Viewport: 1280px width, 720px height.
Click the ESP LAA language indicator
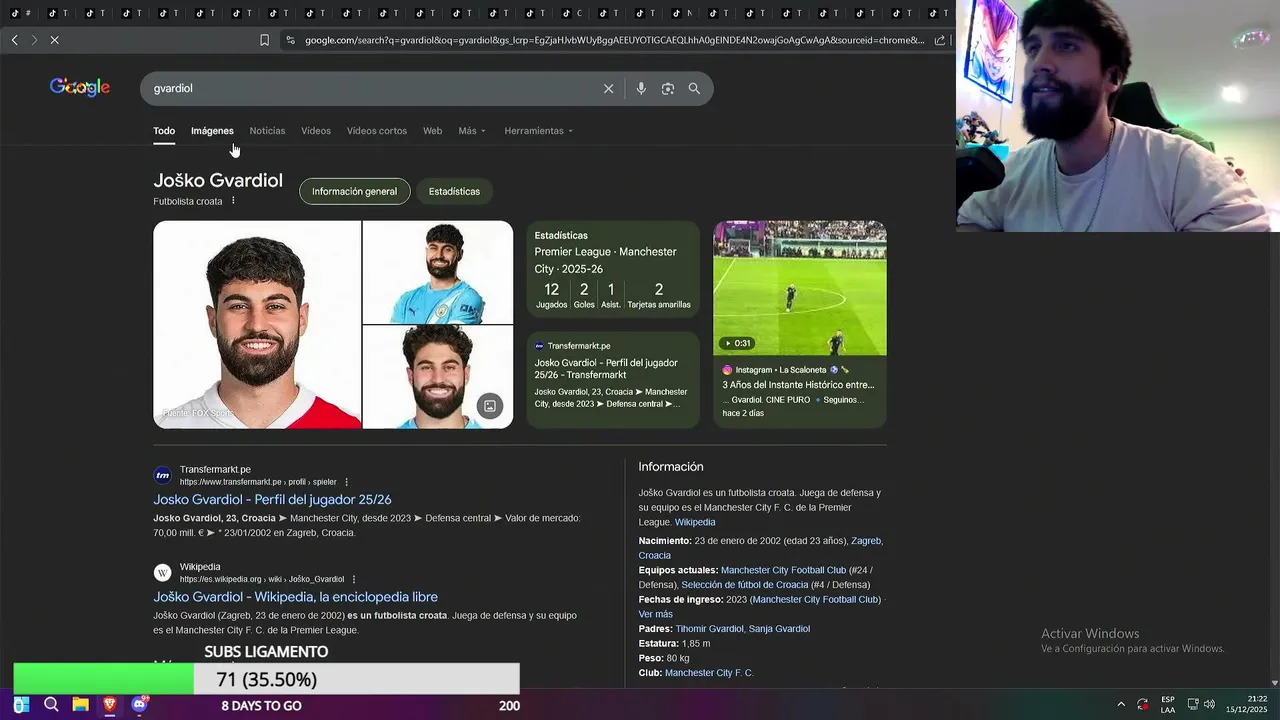coord(1168,705)
